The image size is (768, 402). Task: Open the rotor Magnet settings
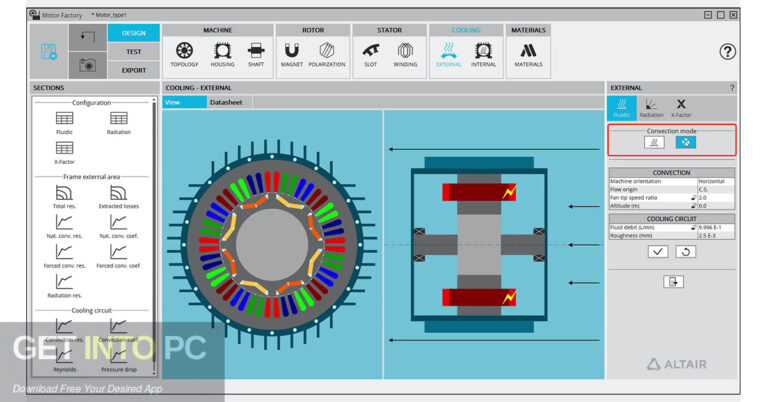(x=291, y=54)
